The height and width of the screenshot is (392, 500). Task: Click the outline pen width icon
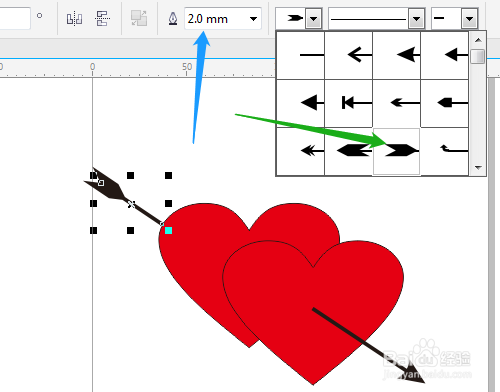point(173,19)
